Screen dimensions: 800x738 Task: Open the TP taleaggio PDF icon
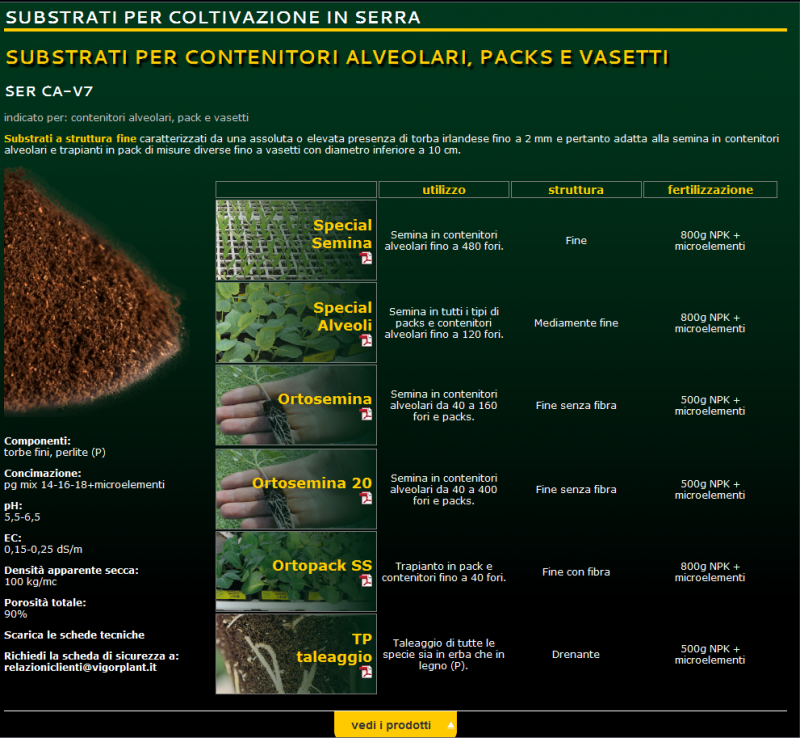[x=366, y=672]
